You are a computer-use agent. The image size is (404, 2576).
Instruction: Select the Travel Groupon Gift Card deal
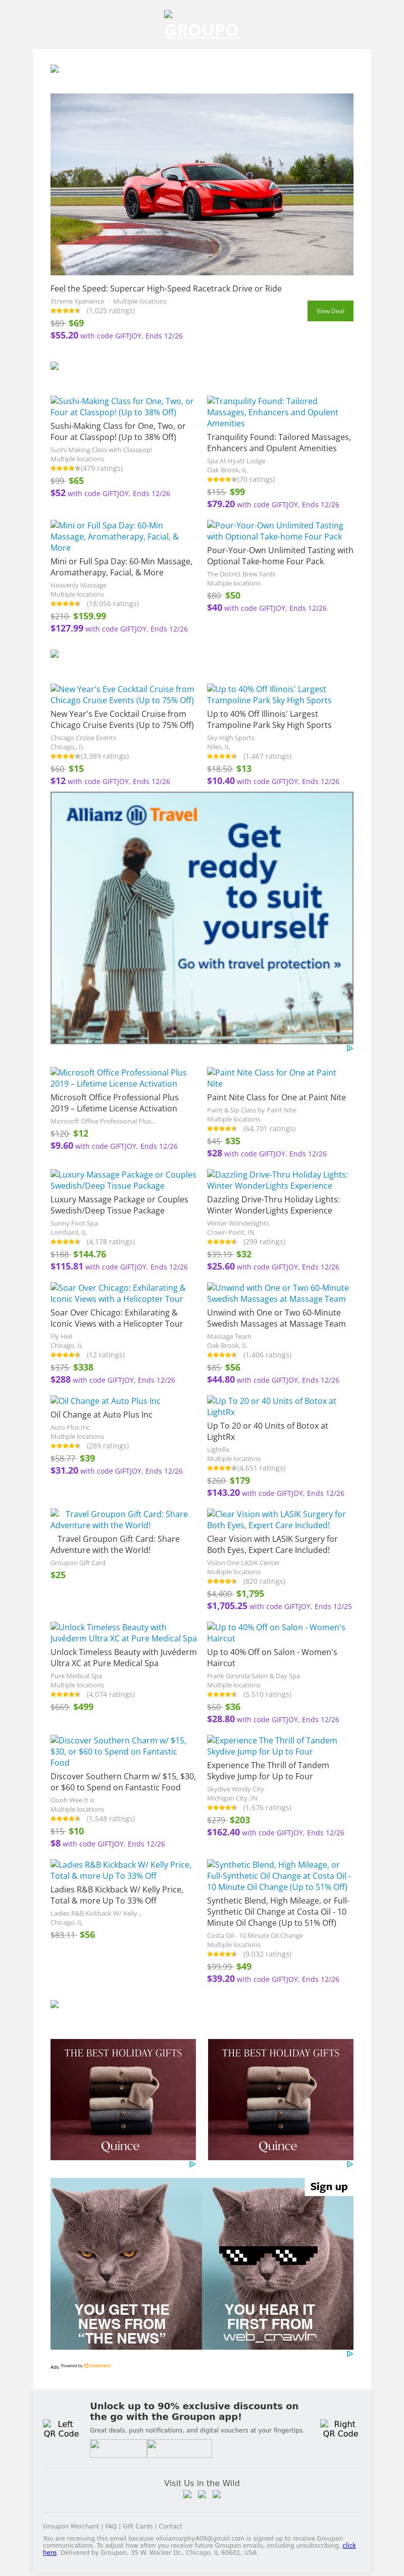[120, 1519]
